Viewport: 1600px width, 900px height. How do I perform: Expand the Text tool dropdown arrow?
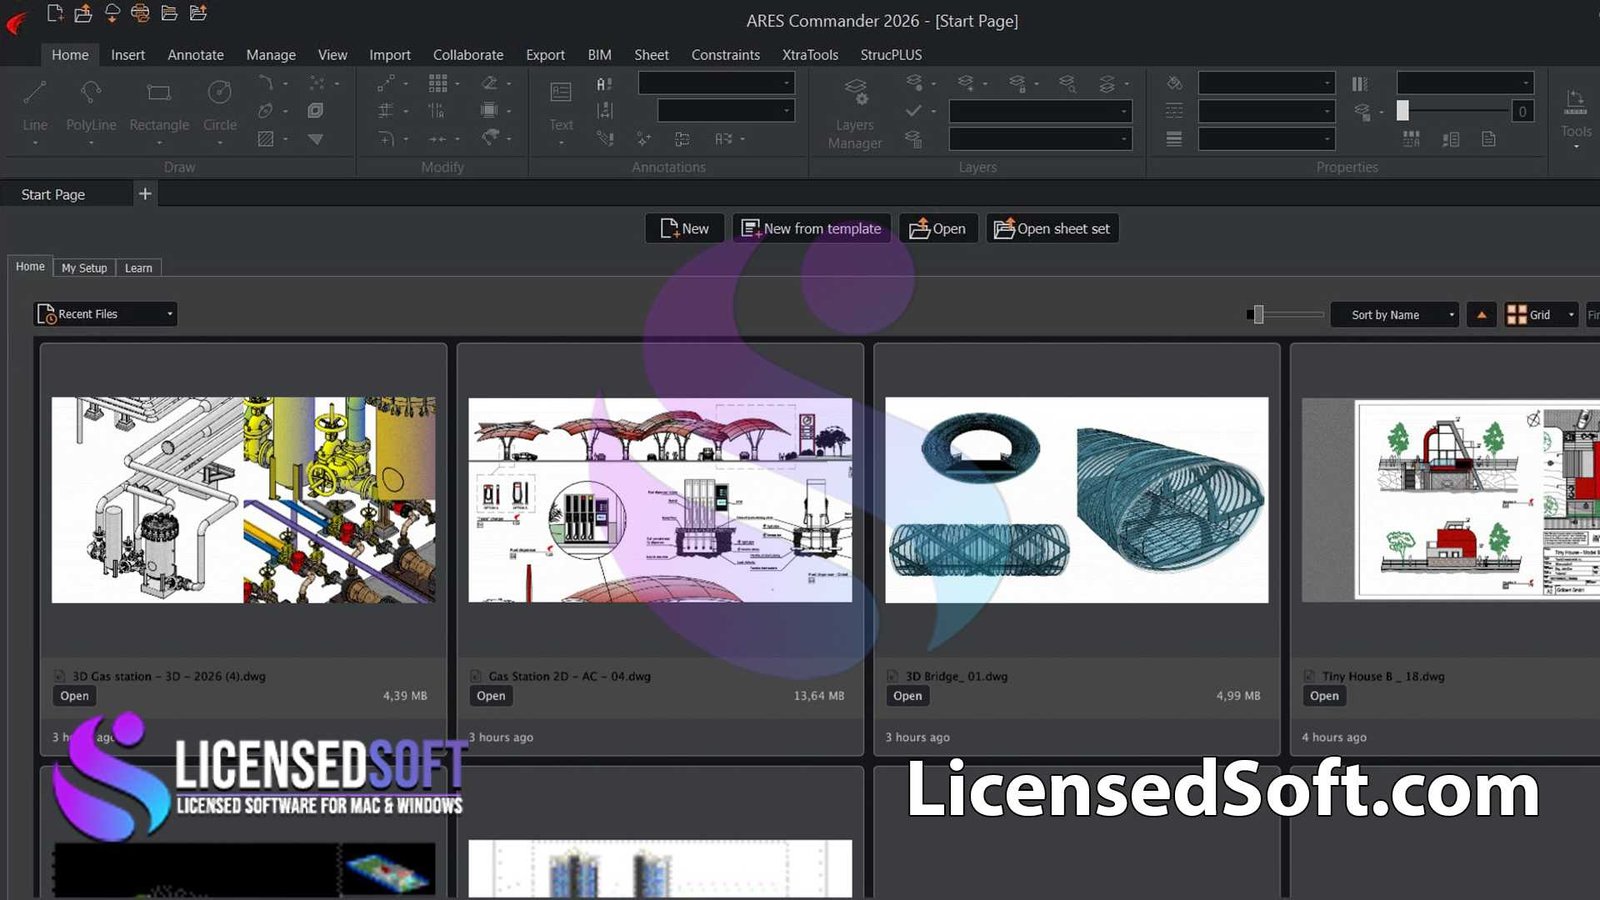click(x=561, y=143)
